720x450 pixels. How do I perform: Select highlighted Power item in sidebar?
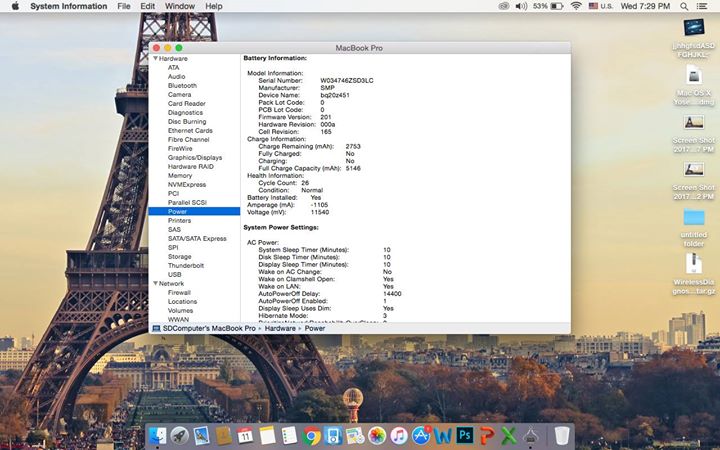pos(194,211)
